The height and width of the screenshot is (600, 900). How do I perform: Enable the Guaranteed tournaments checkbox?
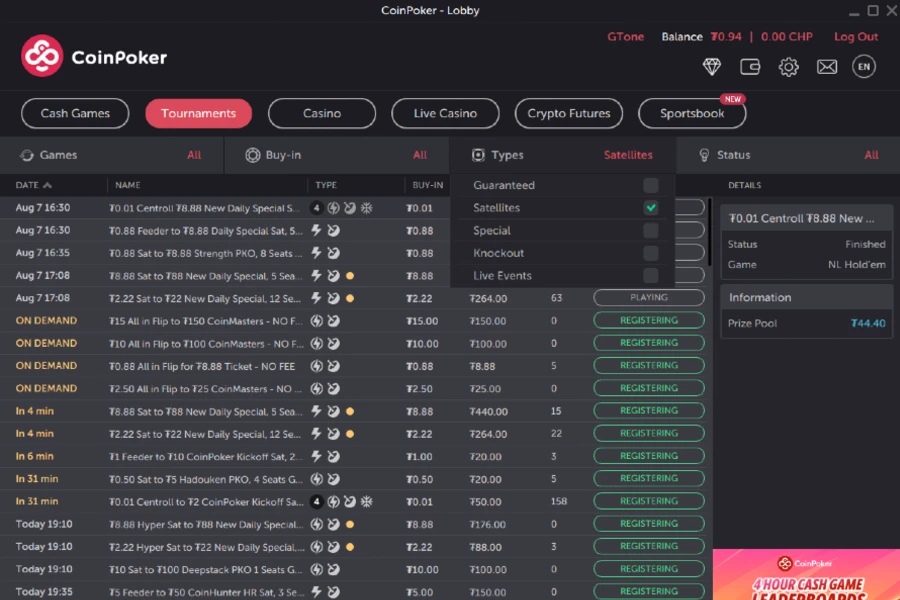(x=651, y=186)
